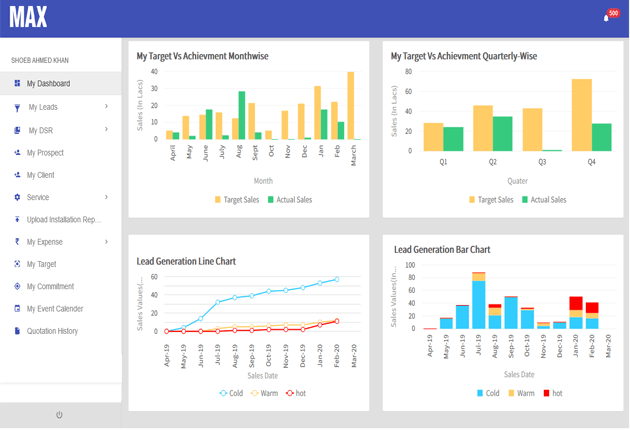Image resolution: width=630 pixels, height=430 pixels.
Task: Click the MAX logo link
Action: coord(28,18)
